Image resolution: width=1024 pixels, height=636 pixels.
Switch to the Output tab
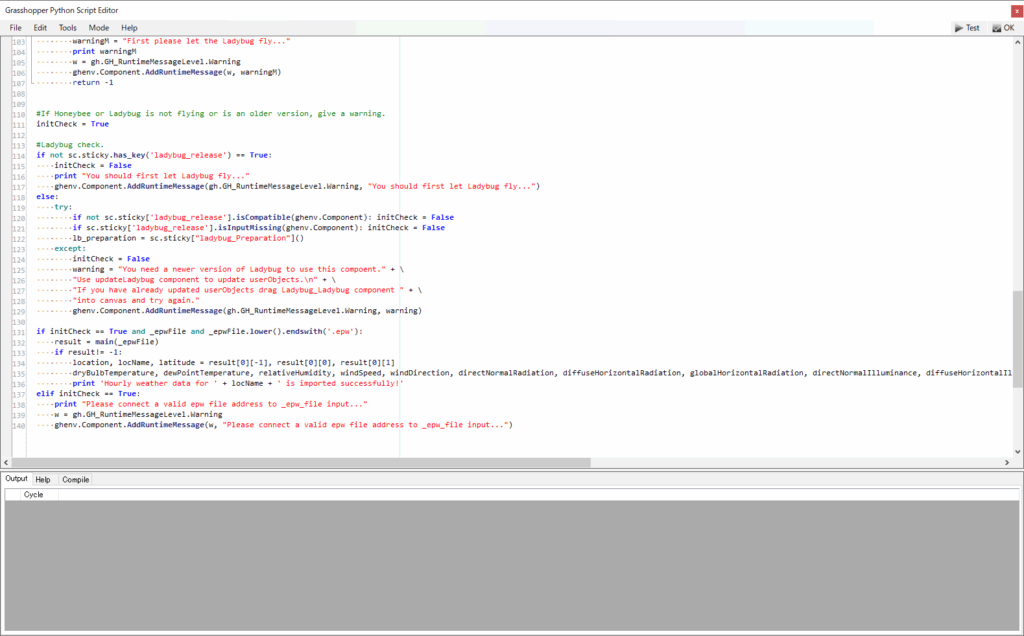(17, 480)
